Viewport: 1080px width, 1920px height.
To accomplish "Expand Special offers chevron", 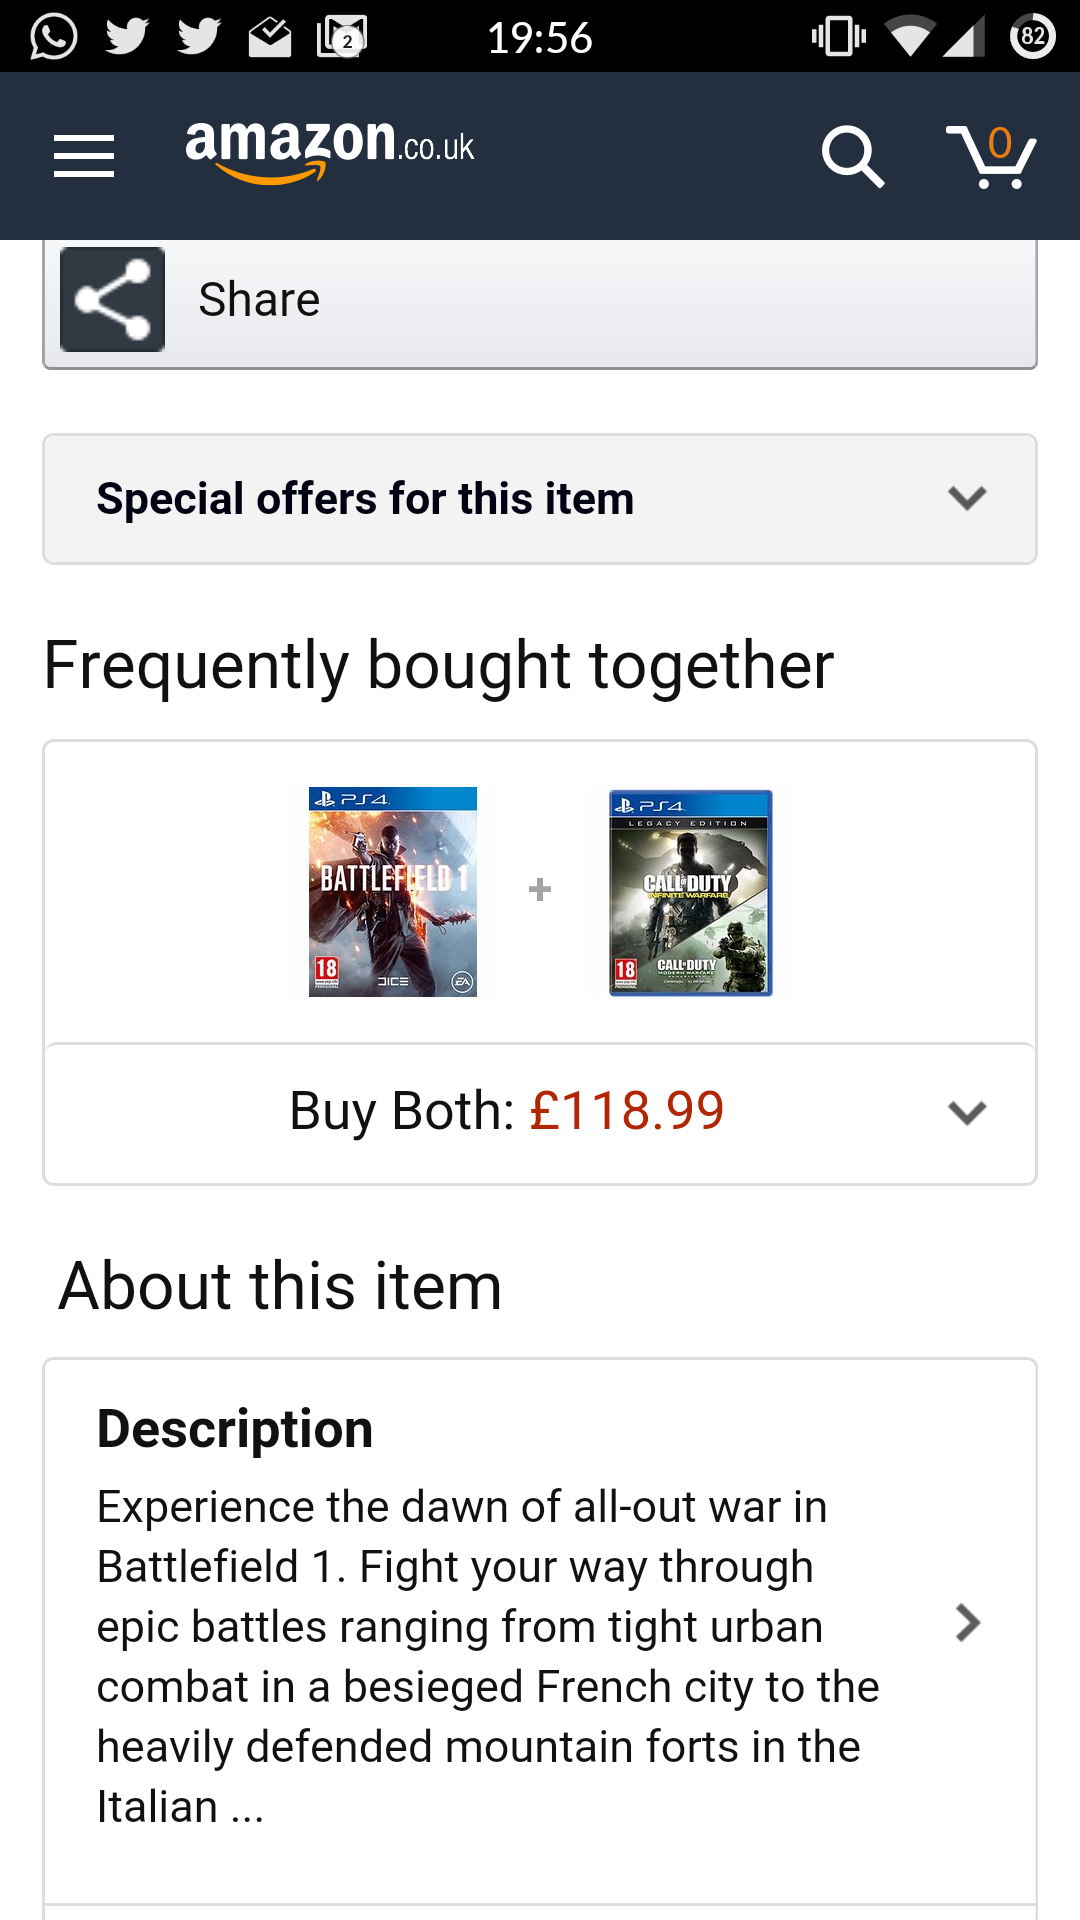I will pyautogui.click(x=967, y=498).
